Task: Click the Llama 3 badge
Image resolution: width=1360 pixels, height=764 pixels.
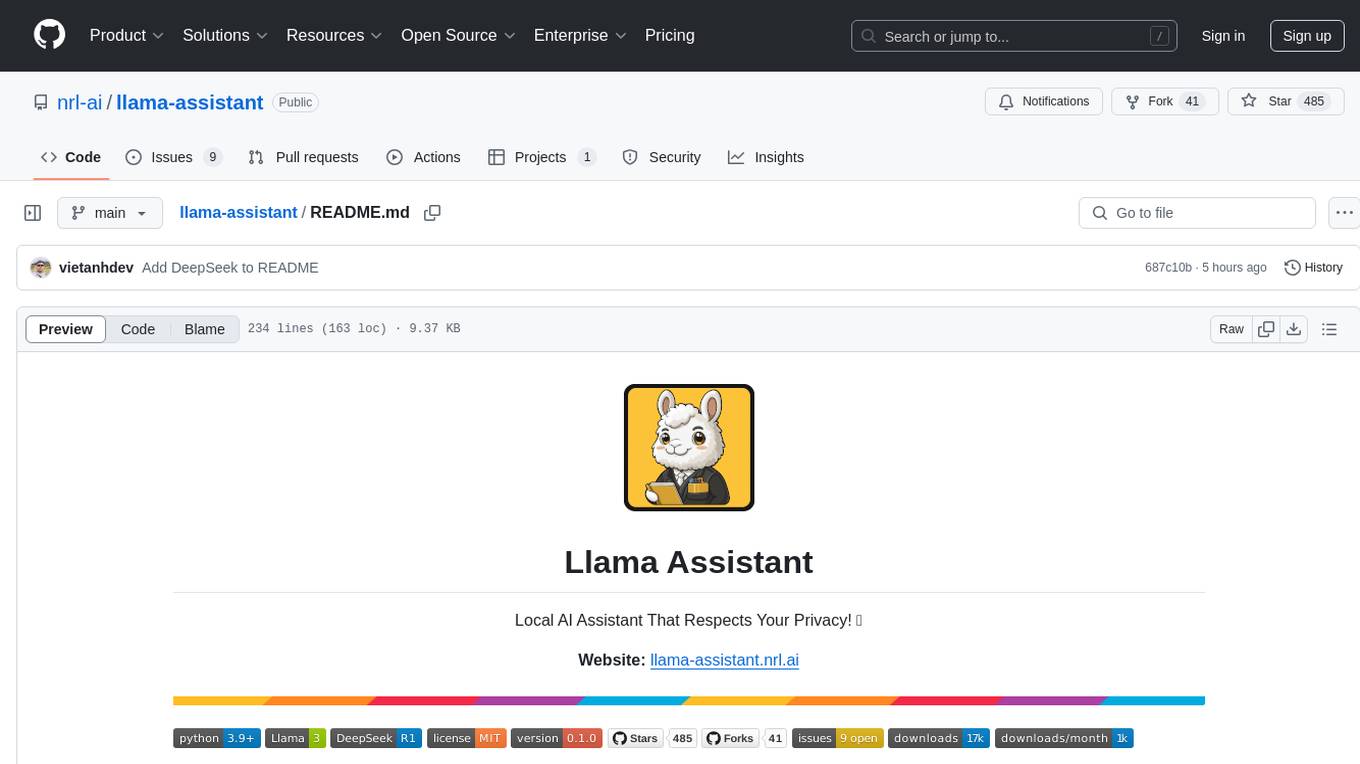Action: click(295, 738)
